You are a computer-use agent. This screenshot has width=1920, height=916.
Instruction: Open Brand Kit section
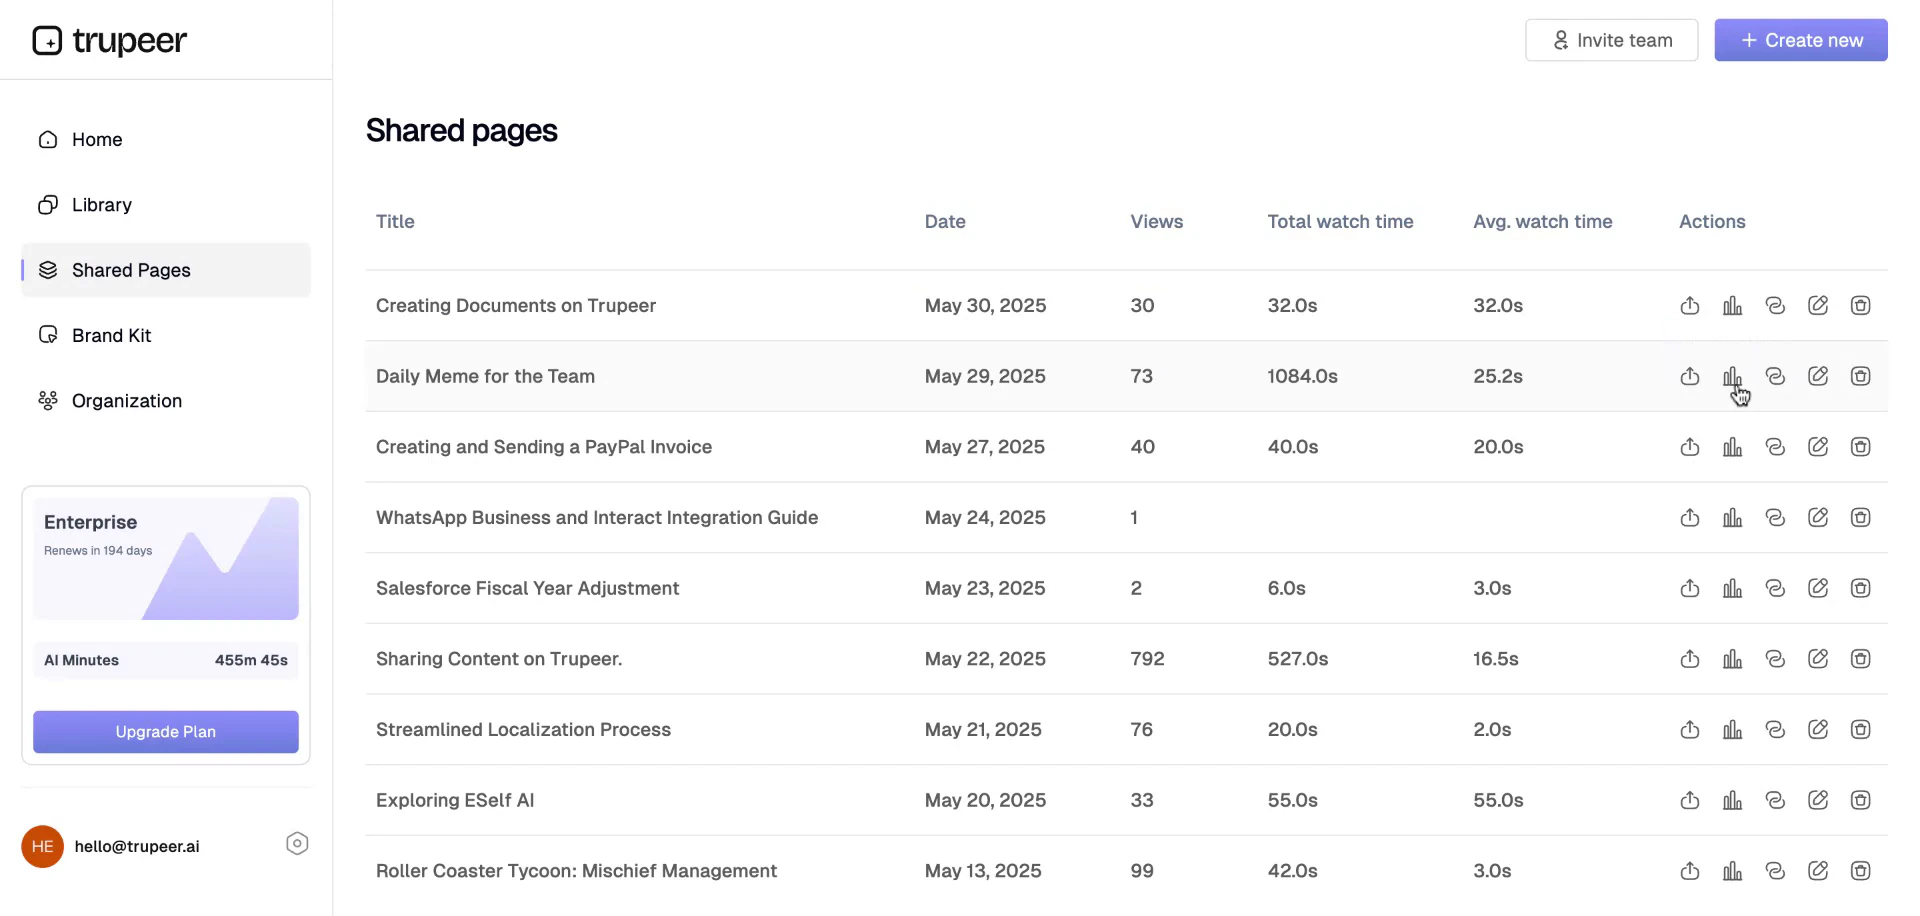(111, 336)
